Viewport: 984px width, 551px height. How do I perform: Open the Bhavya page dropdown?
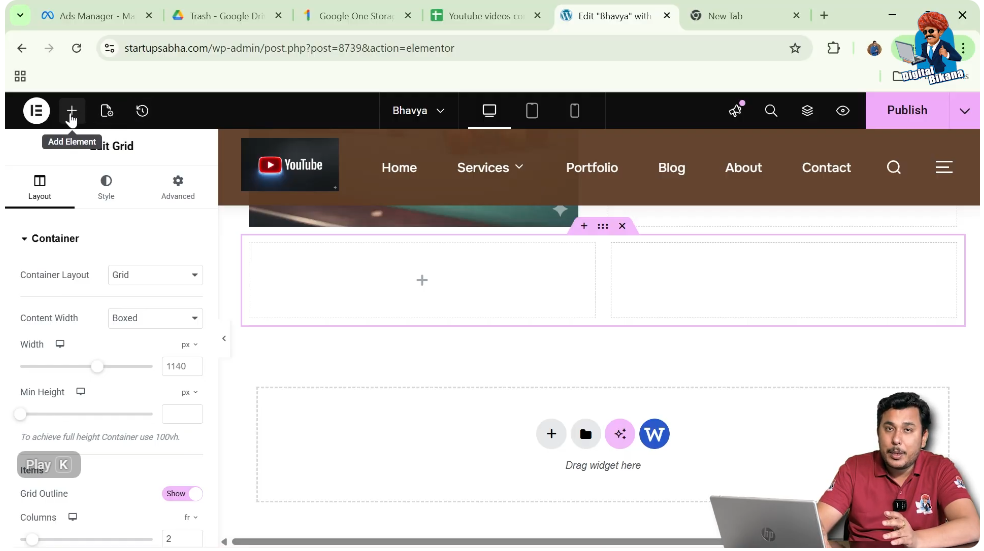(419, 110)
